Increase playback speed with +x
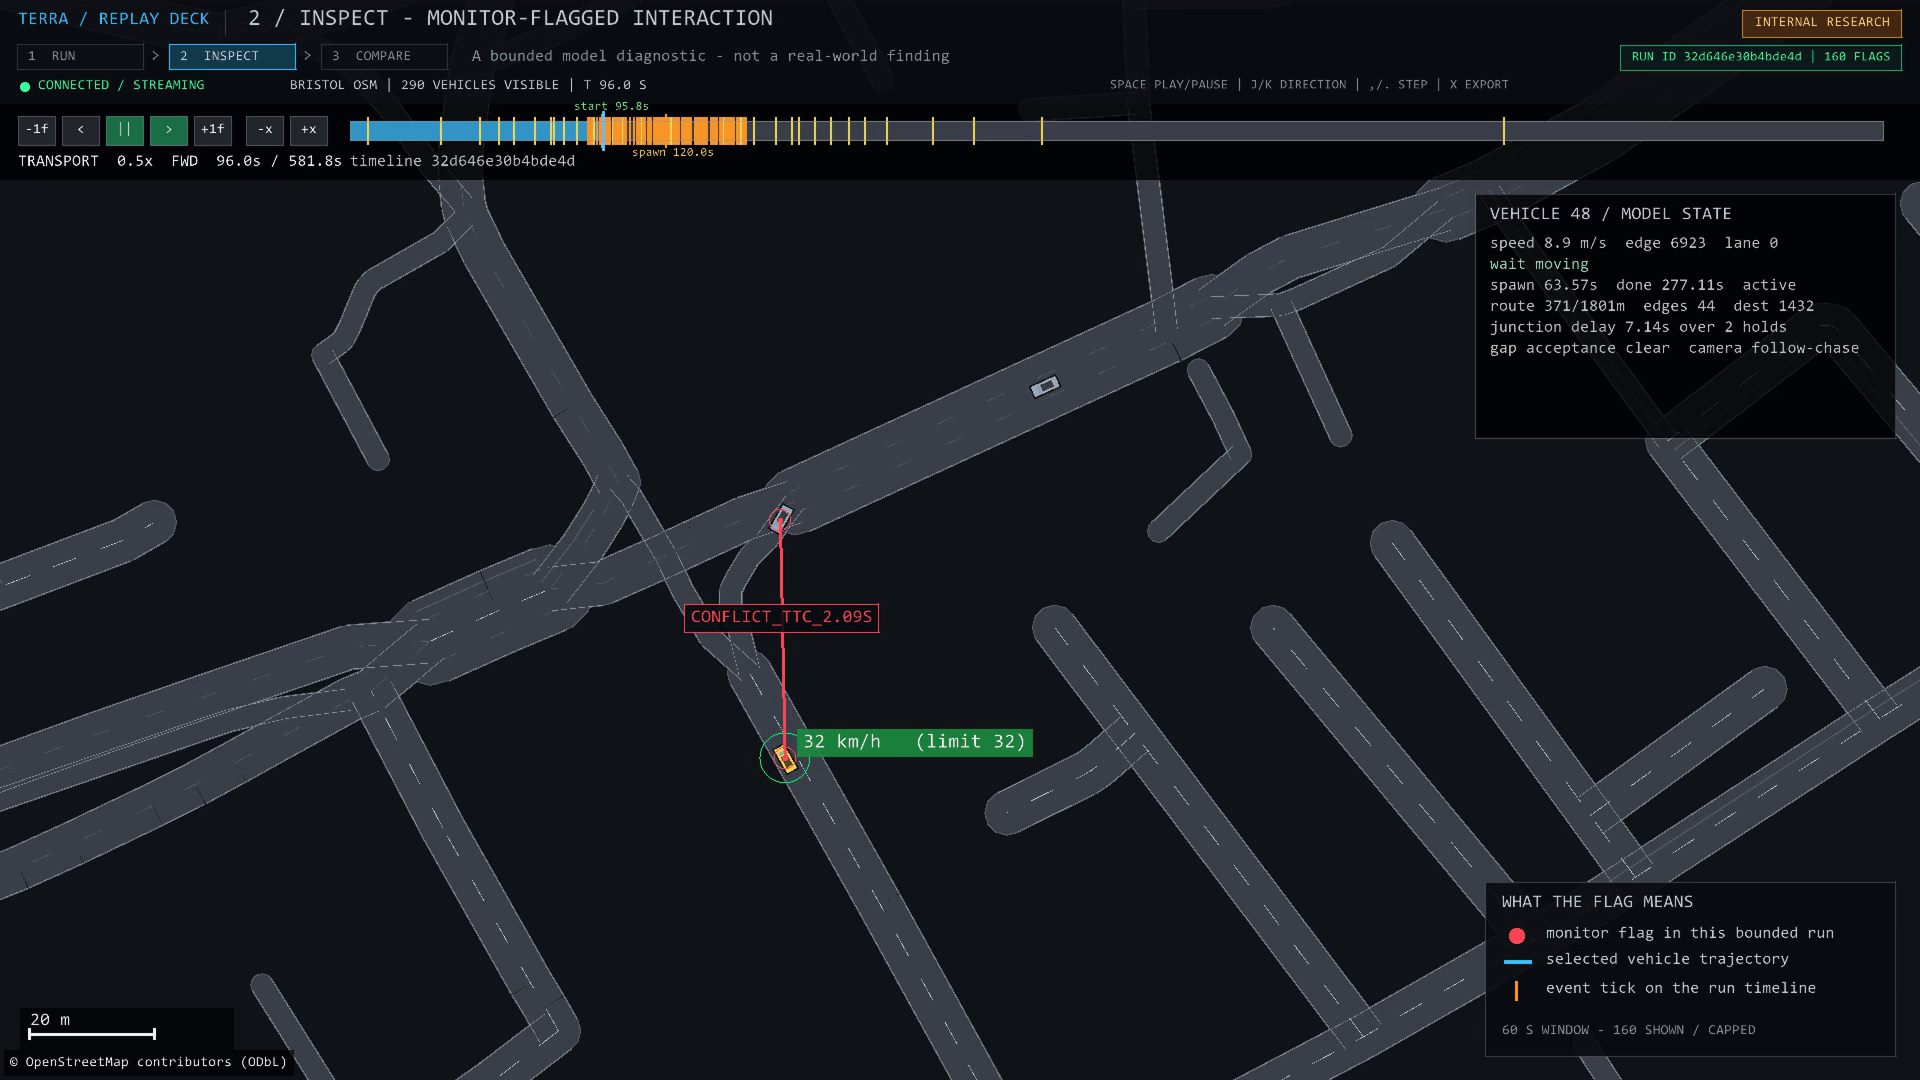The width and height of the screenshot is (1920, 1080). click(309, 130)
